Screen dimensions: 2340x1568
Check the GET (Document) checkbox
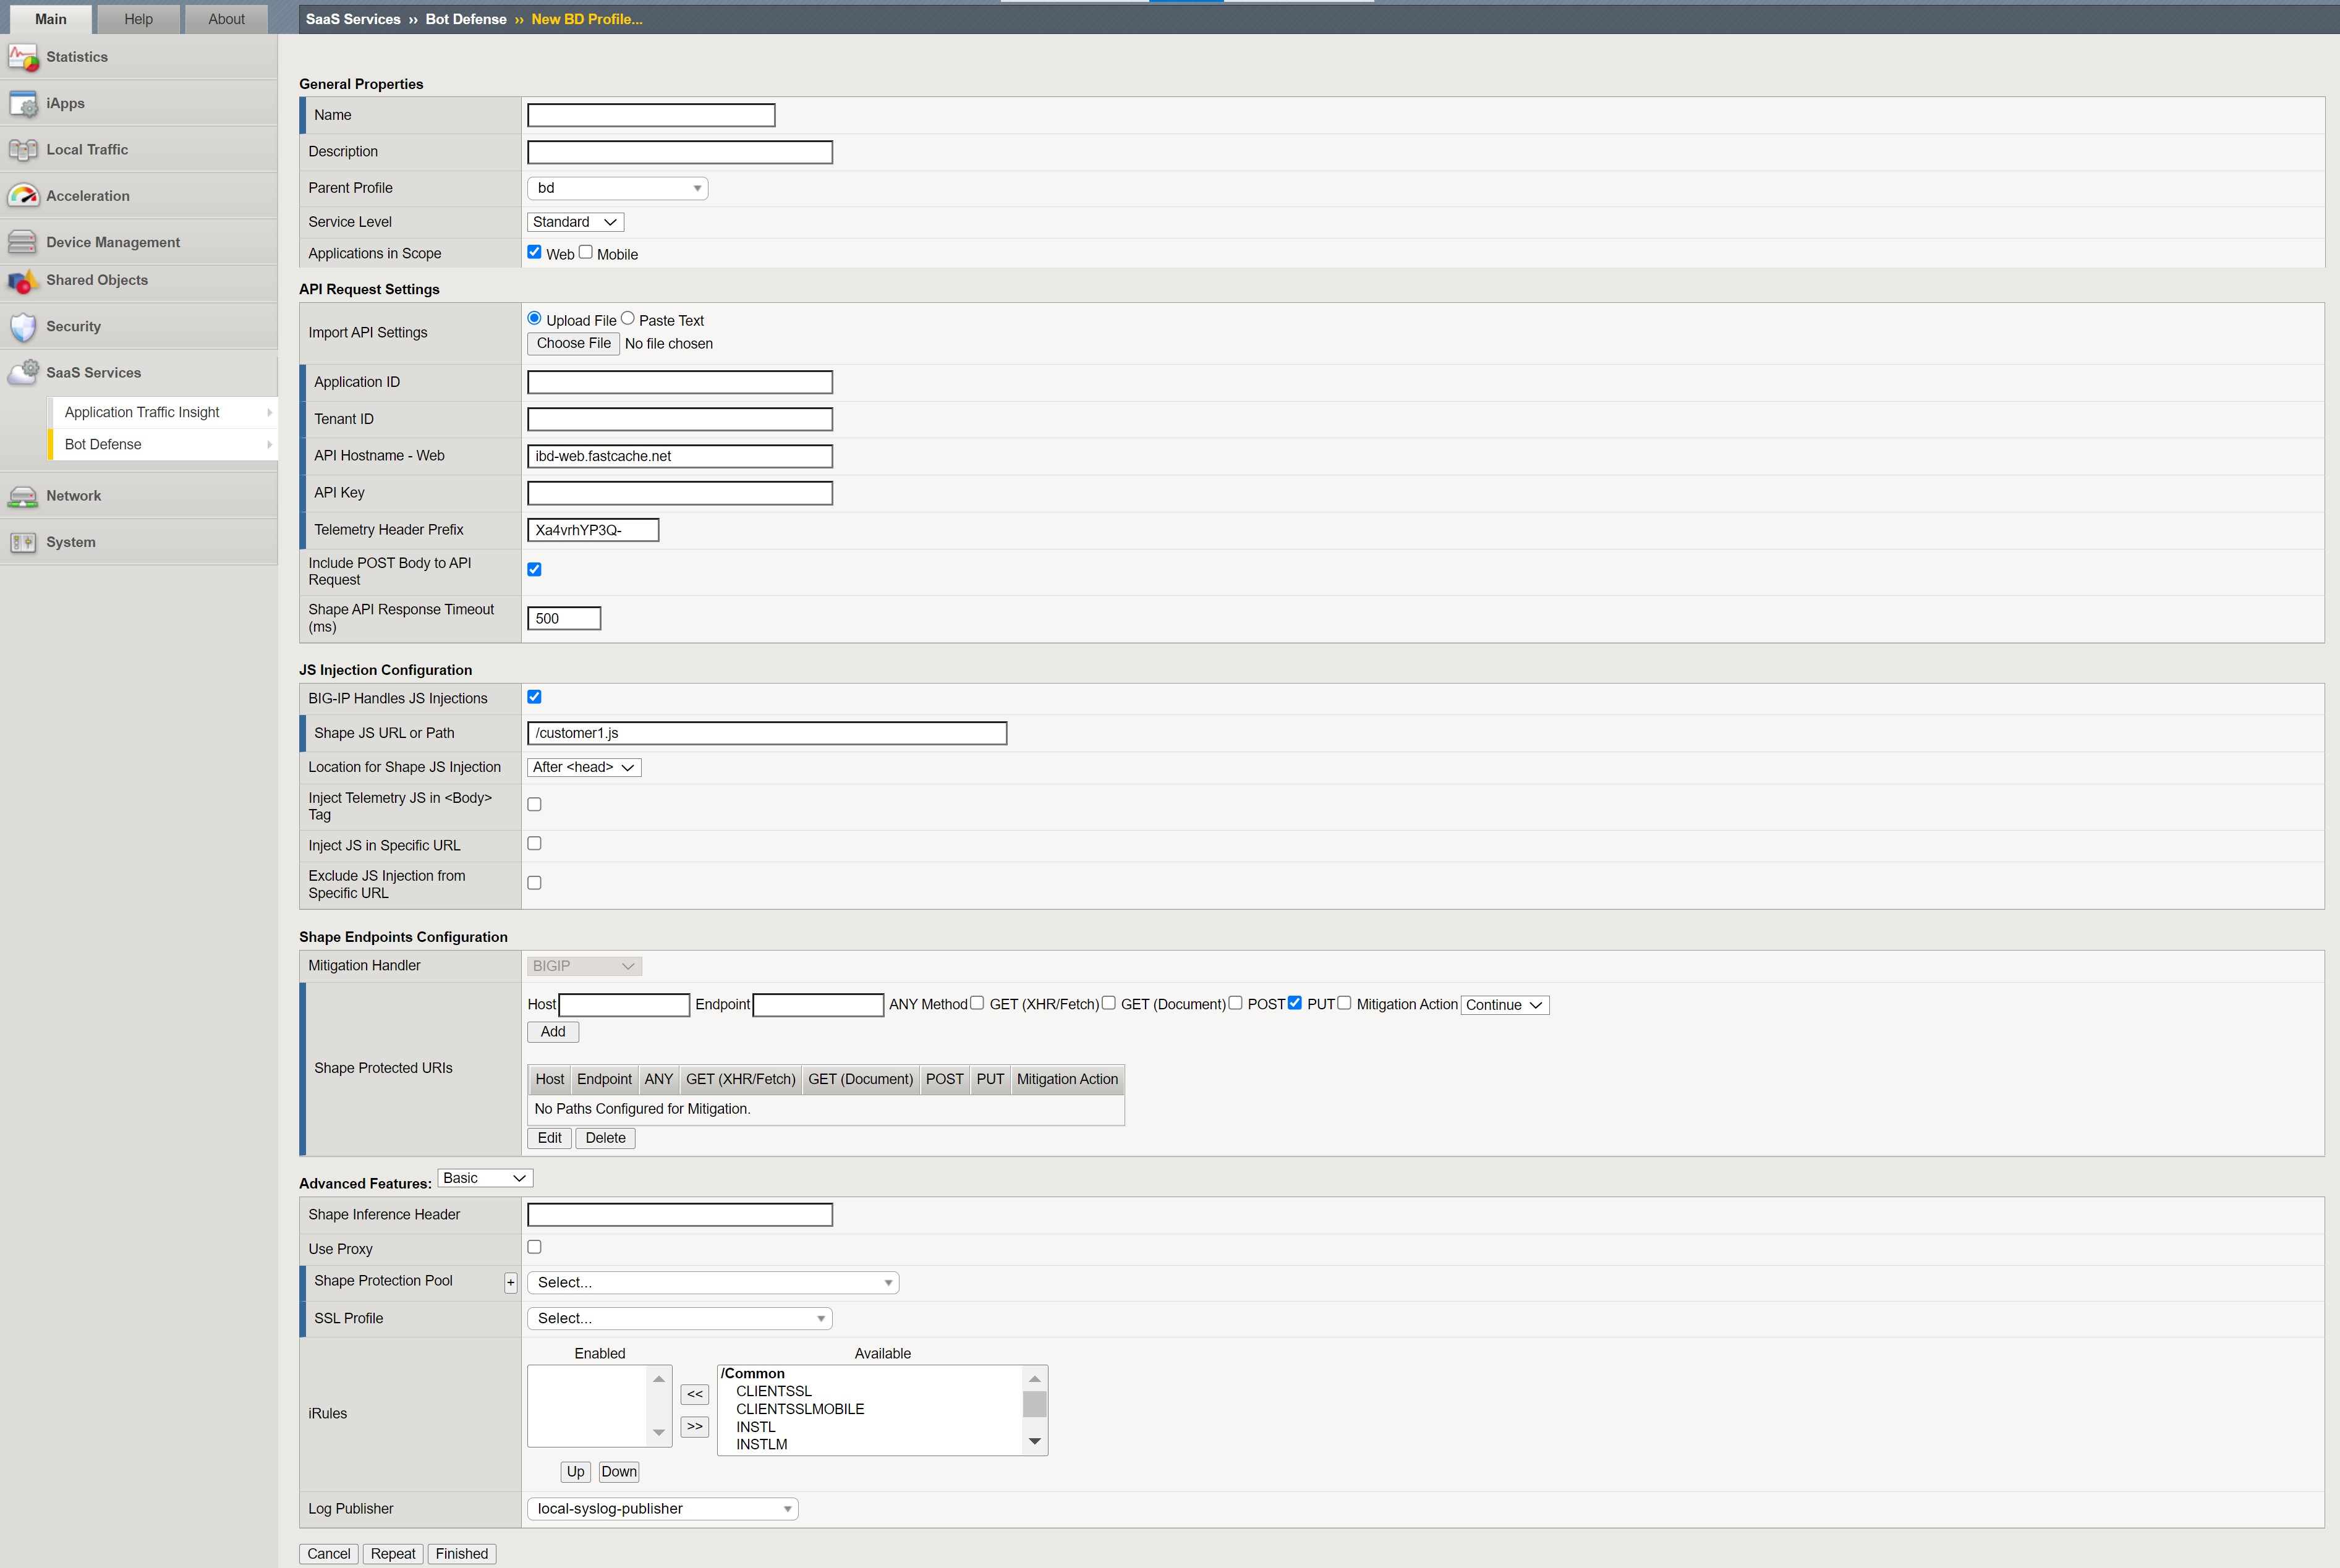[x=1235, y=1002]
